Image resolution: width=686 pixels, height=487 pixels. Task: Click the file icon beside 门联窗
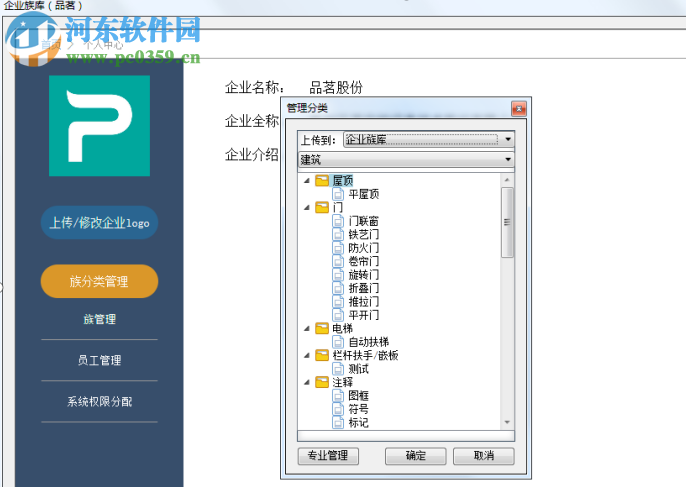pyautogui.click(x=338, y=221)
